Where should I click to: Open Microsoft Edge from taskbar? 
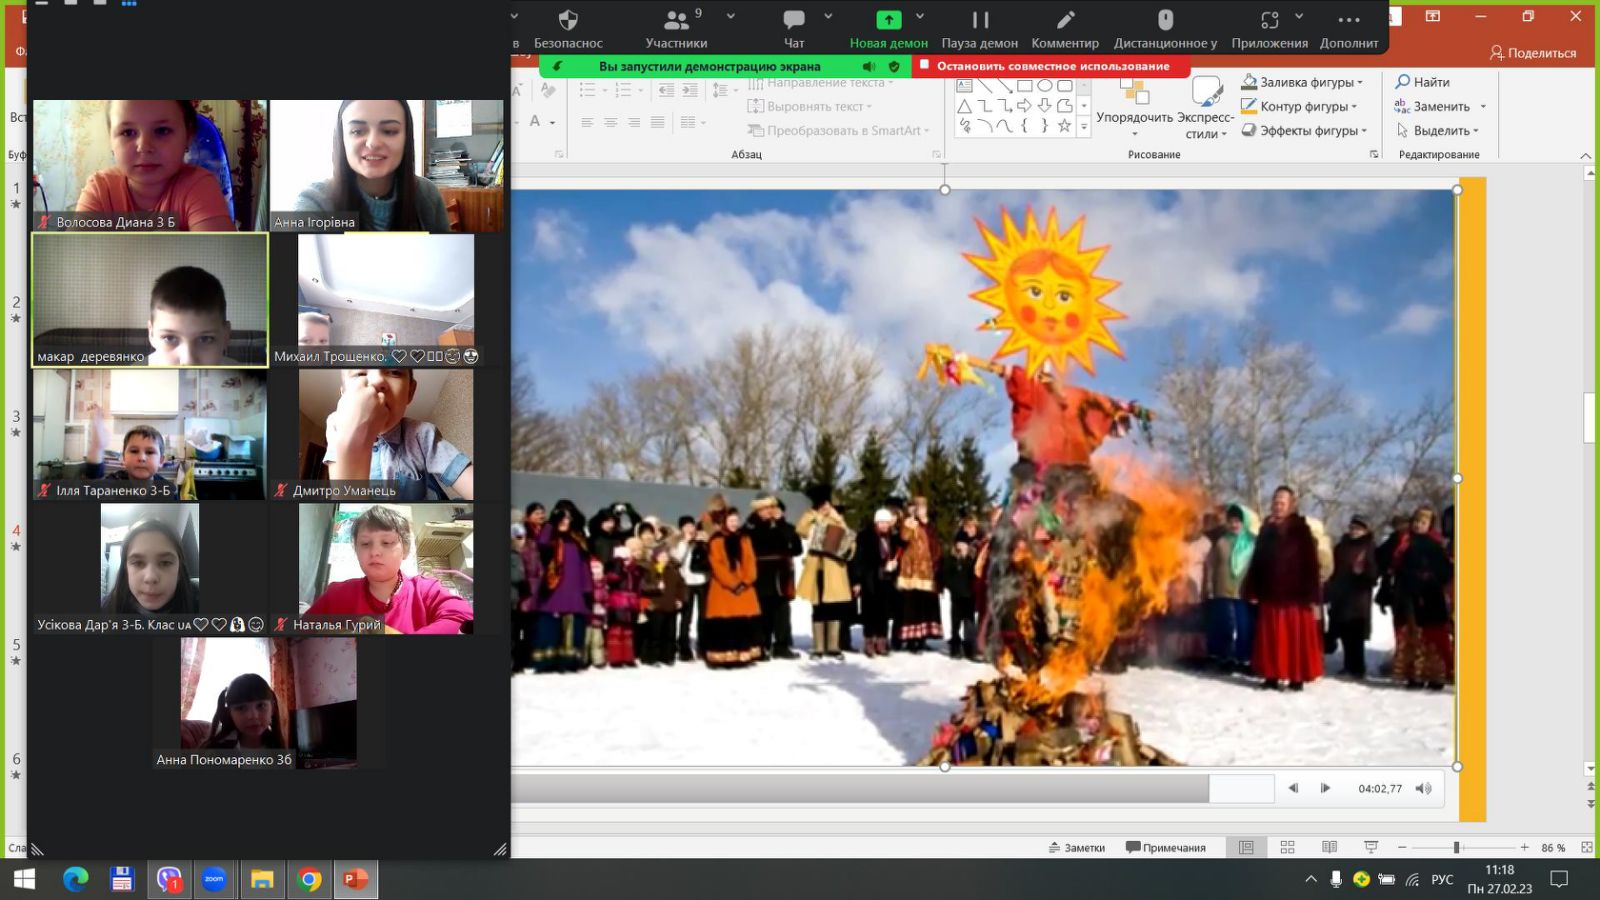click(75, 879)
